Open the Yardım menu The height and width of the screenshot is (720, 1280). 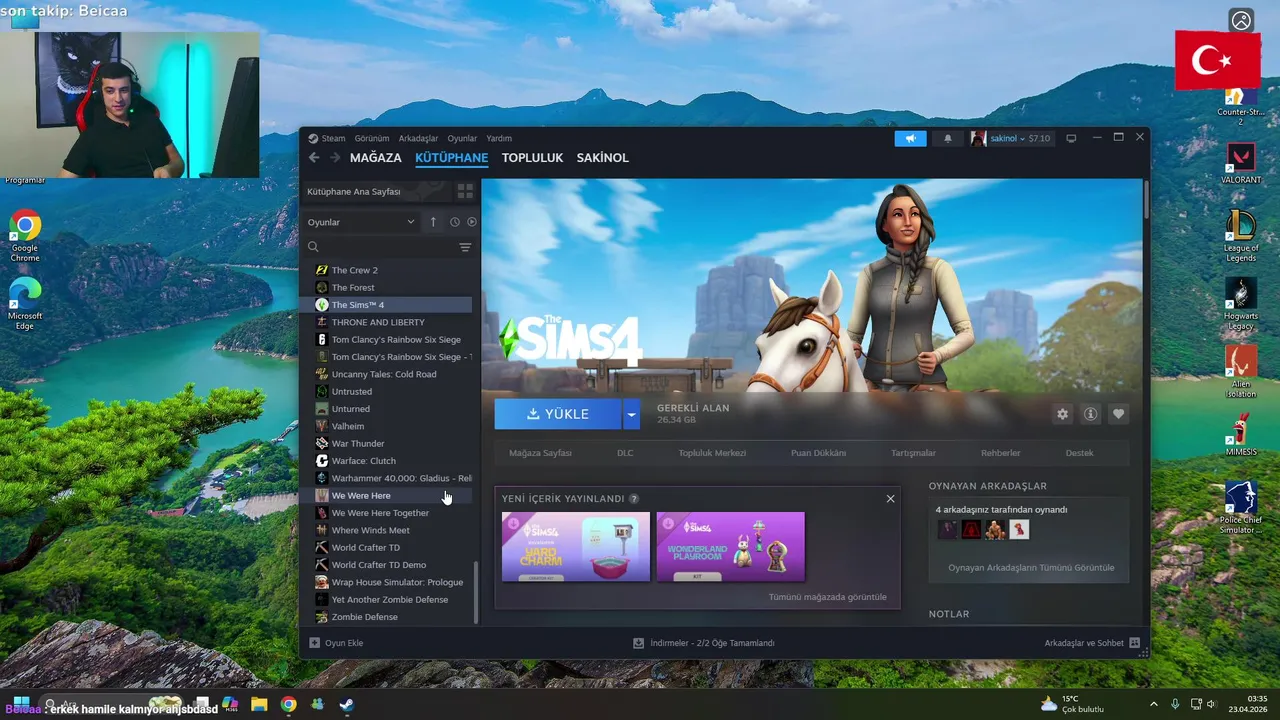[x=499, y=139]
